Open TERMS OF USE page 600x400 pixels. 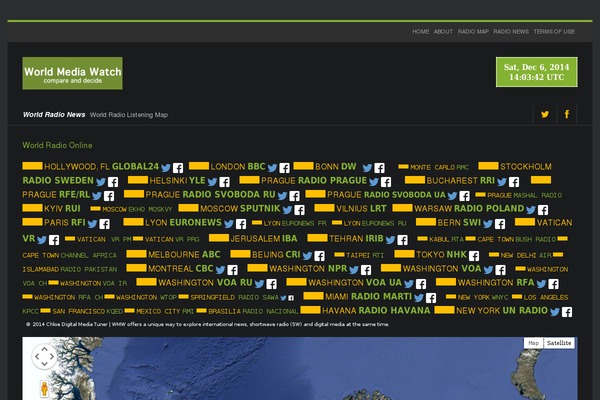pos(554,32)
